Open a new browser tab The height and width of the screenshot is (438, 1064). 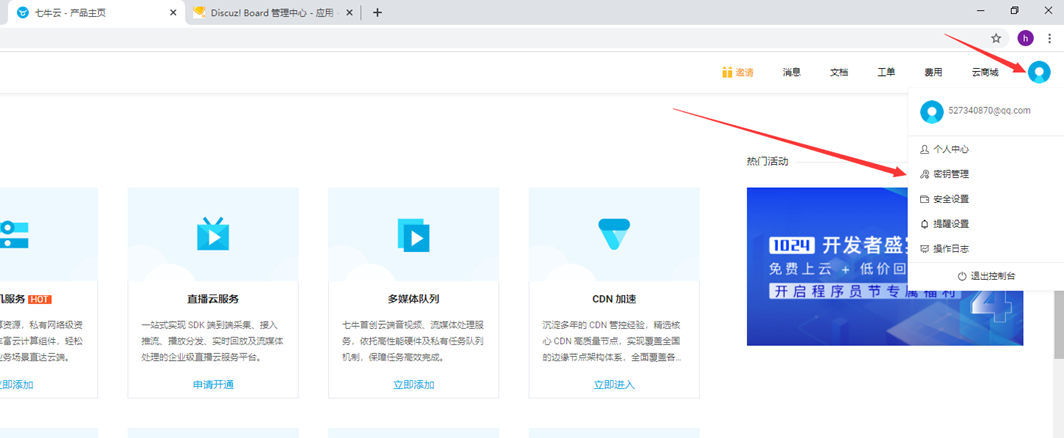pyautogui.click(x=378, y=12)
